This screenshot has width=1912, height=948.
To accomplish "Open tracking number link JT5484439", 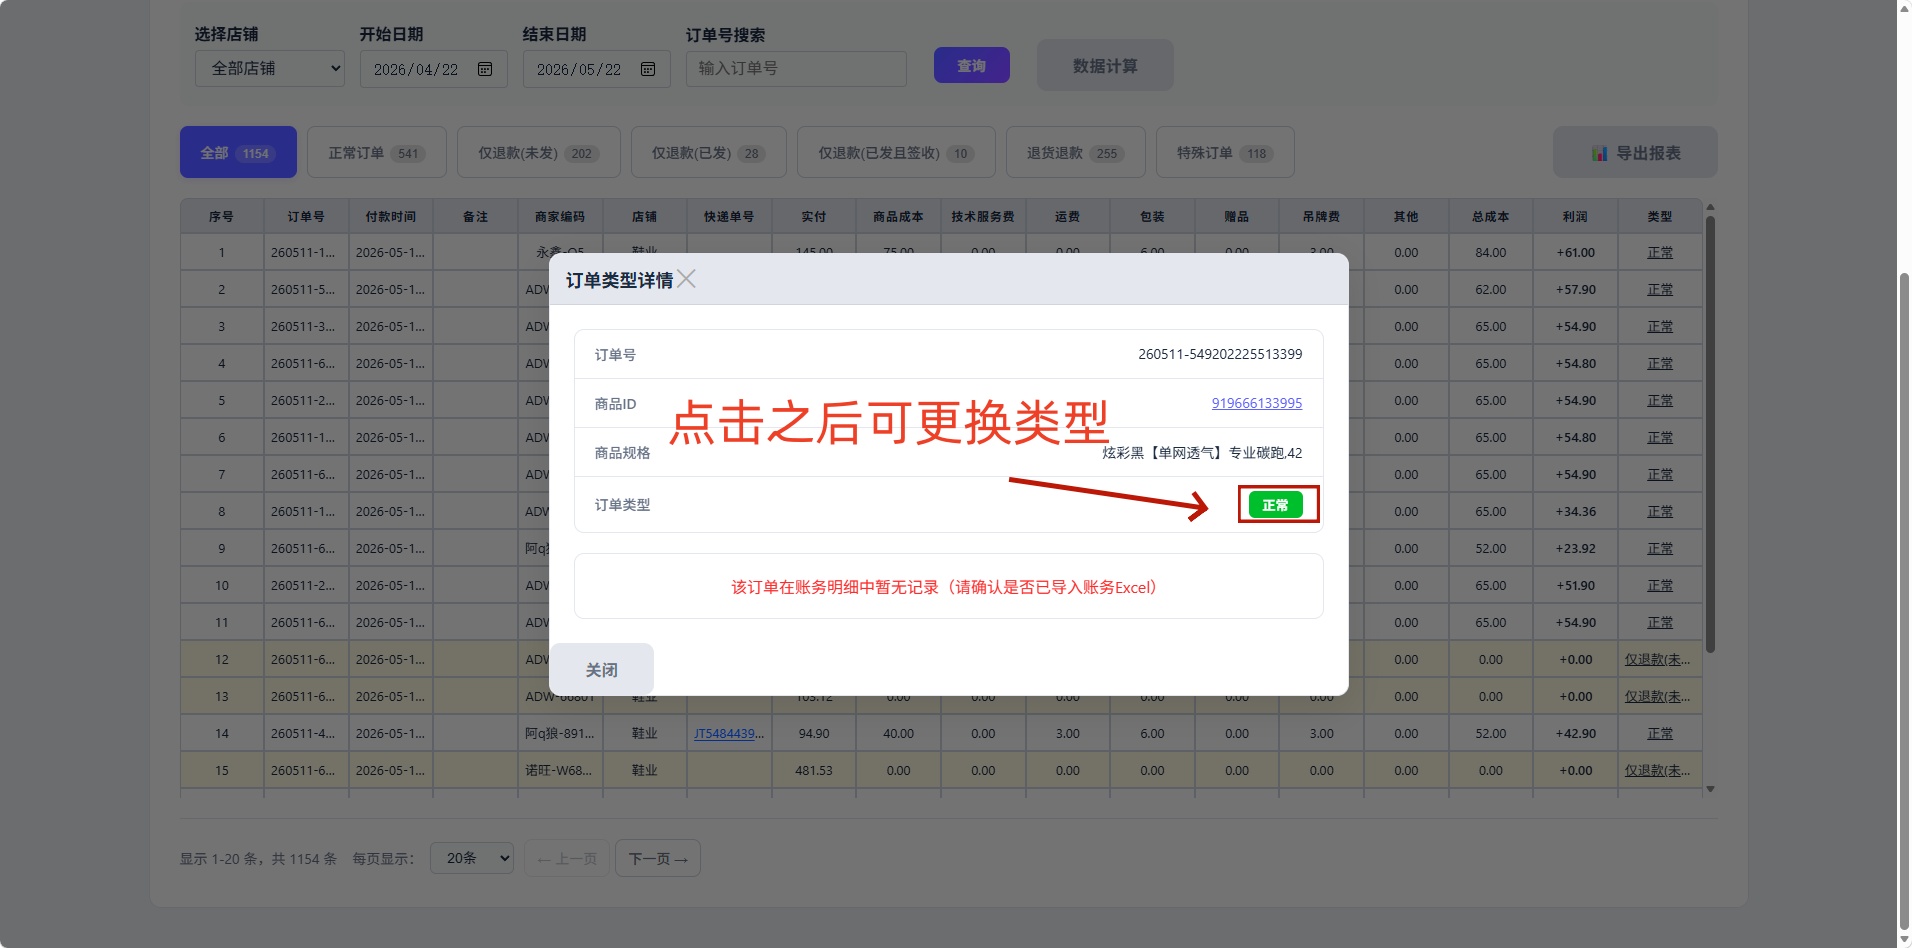I will 729,733.
